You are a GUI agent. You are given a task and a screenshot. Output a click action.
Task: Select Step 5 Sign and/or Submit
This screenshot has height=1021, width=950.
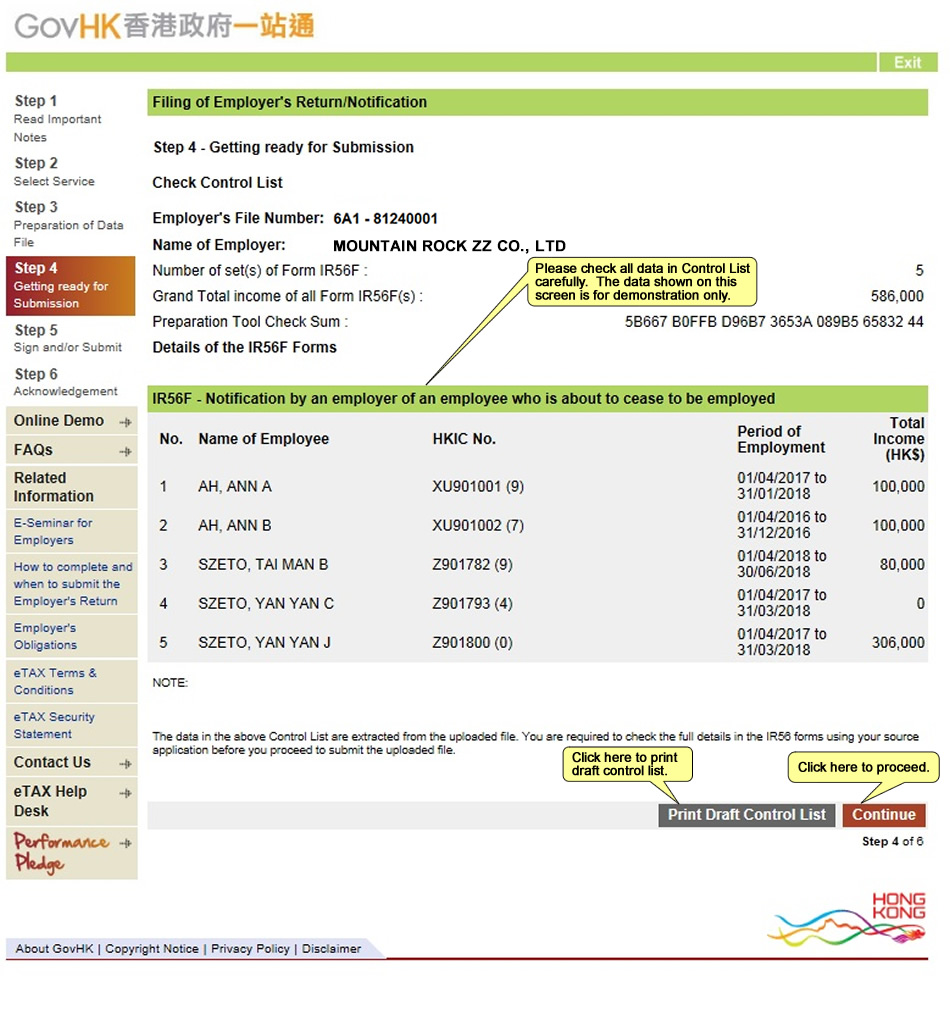point(68,338)
